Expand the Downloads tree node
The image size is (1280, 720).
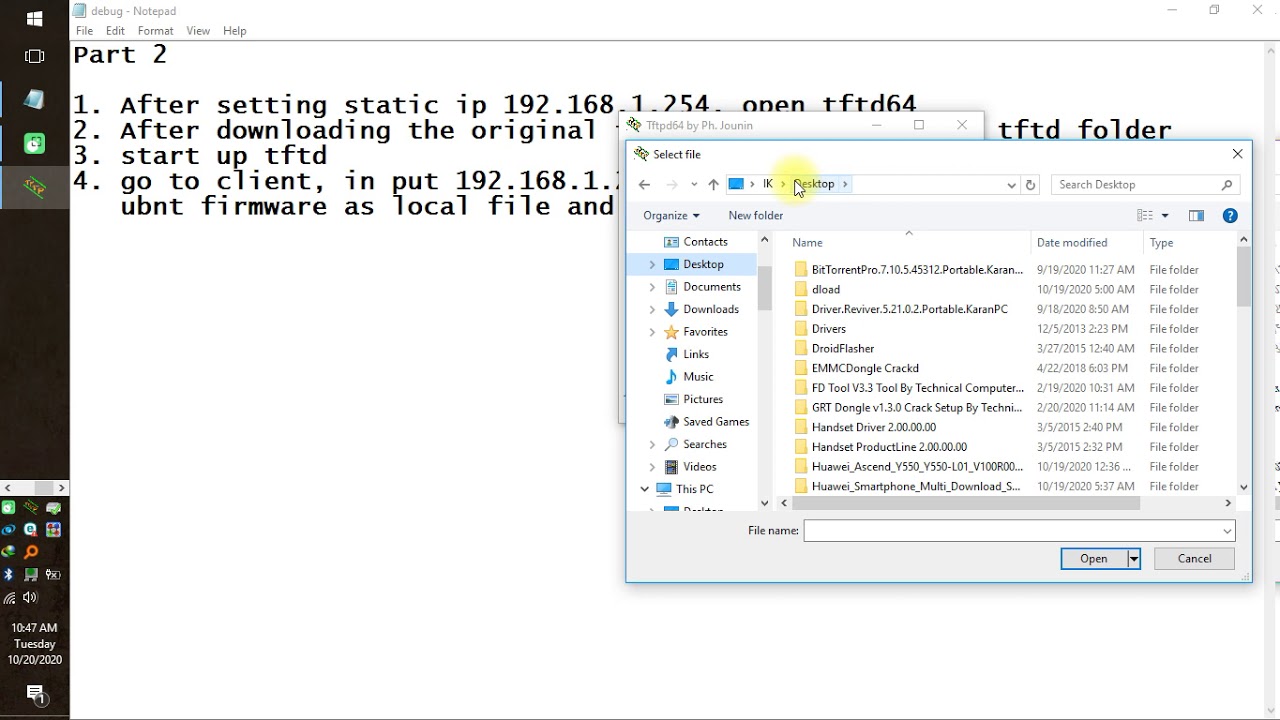[x=652, y=309]
